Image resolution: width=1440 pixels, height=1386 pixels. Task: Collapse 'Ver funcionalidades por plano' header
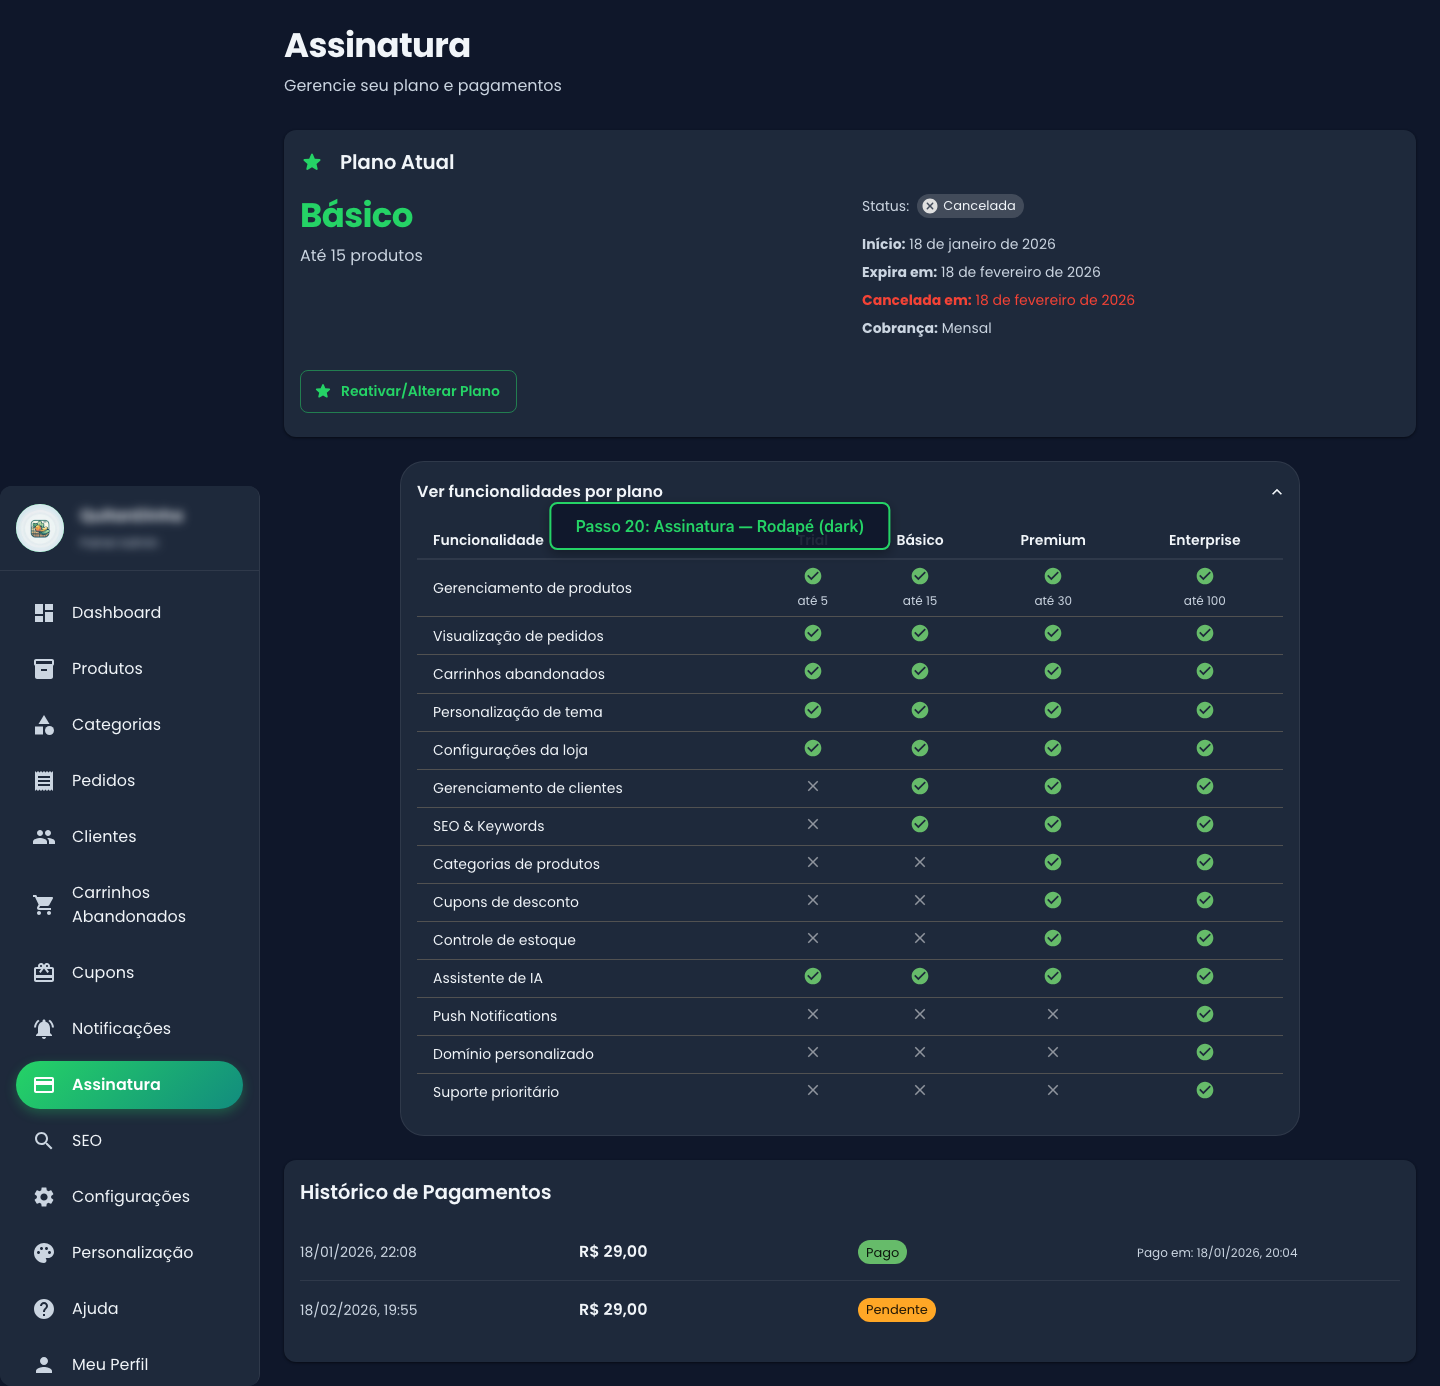pos(540,492)
